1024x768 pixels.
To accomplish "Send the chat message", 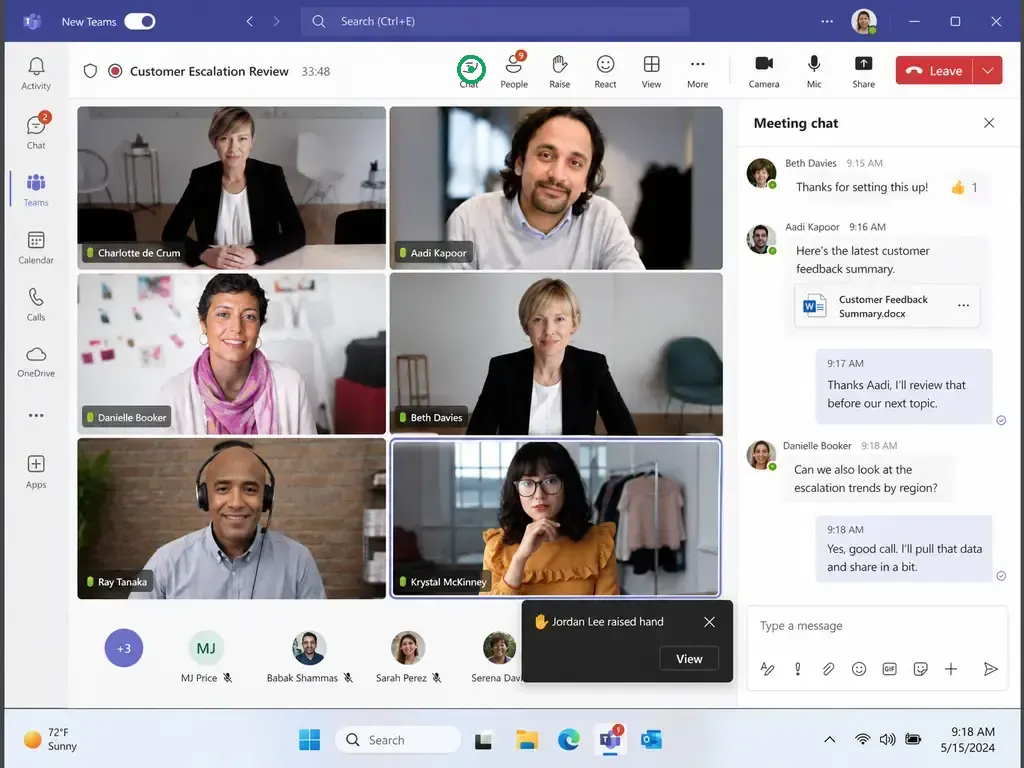I will (x=990, y=669).
